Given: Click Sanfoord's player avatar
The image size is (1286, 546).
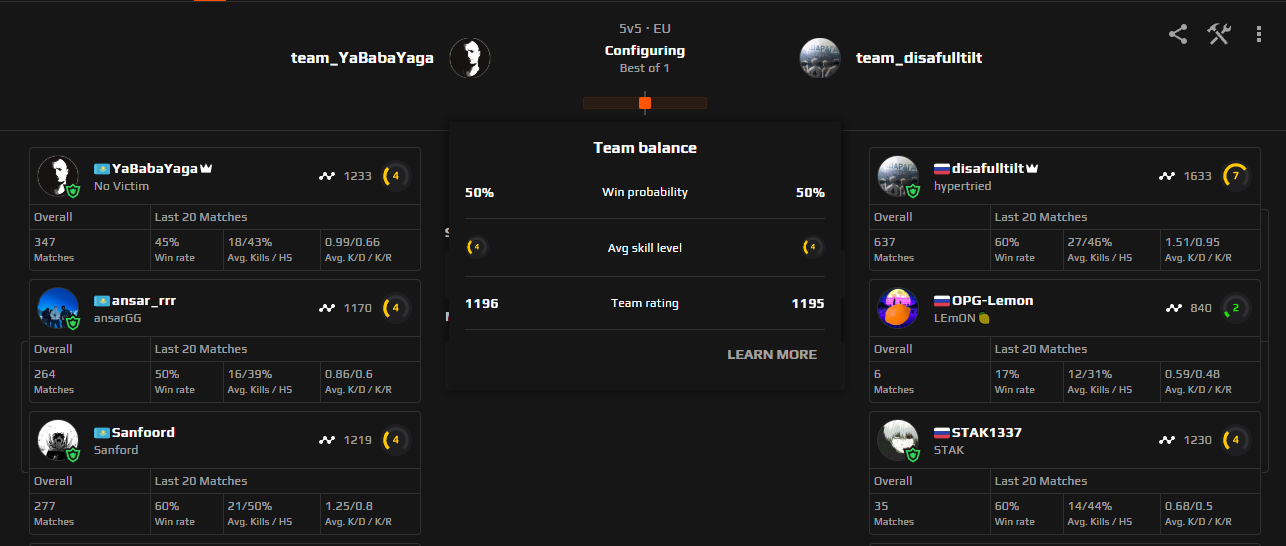Looking at the screenshot, I should coord(58,440).
